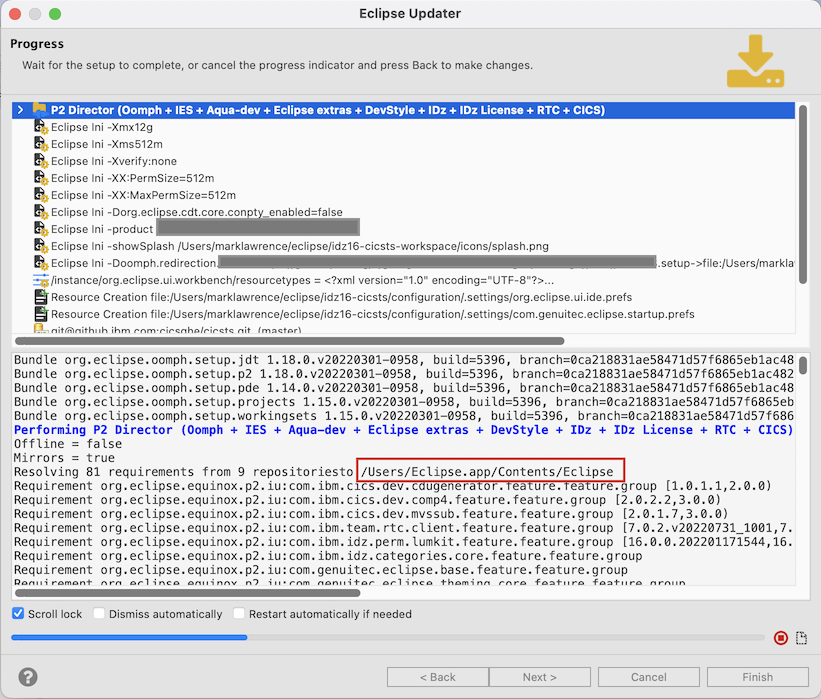This screenshot has height=699, width=821.
Task: Click the Finish button
Action: (x=758, y=677)
